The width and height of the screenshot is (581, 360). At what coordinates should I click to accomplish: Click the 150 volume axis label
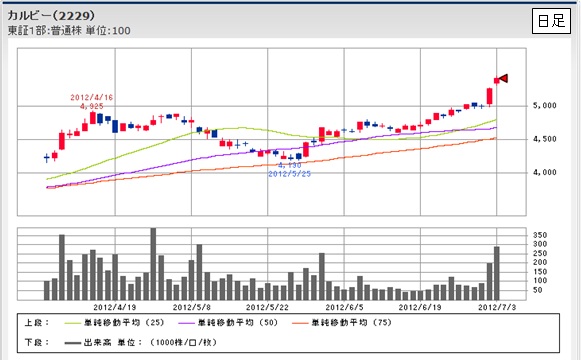click(x=540, y=271)
